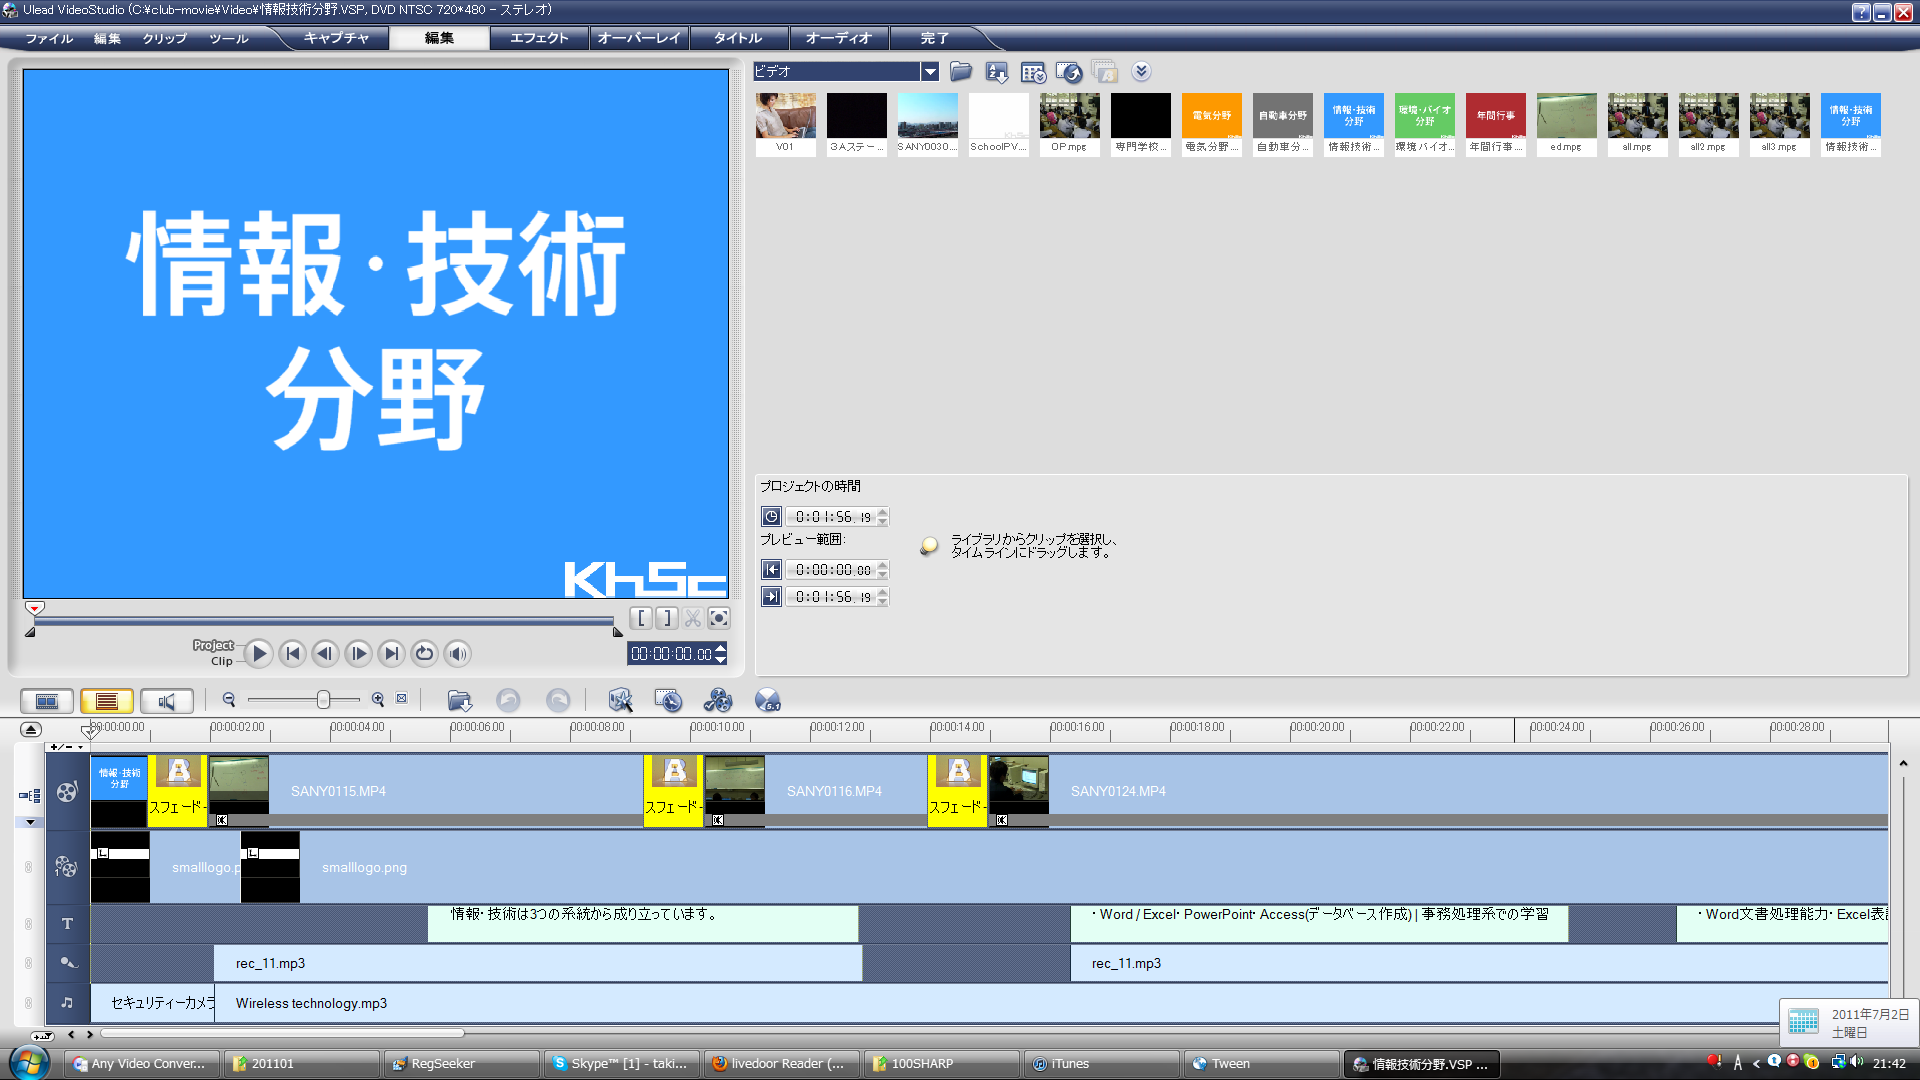Image resolution: width=1920 pixels, height=1080 pixels.
Task: Step to the previous frame
Action: point(325,653)
